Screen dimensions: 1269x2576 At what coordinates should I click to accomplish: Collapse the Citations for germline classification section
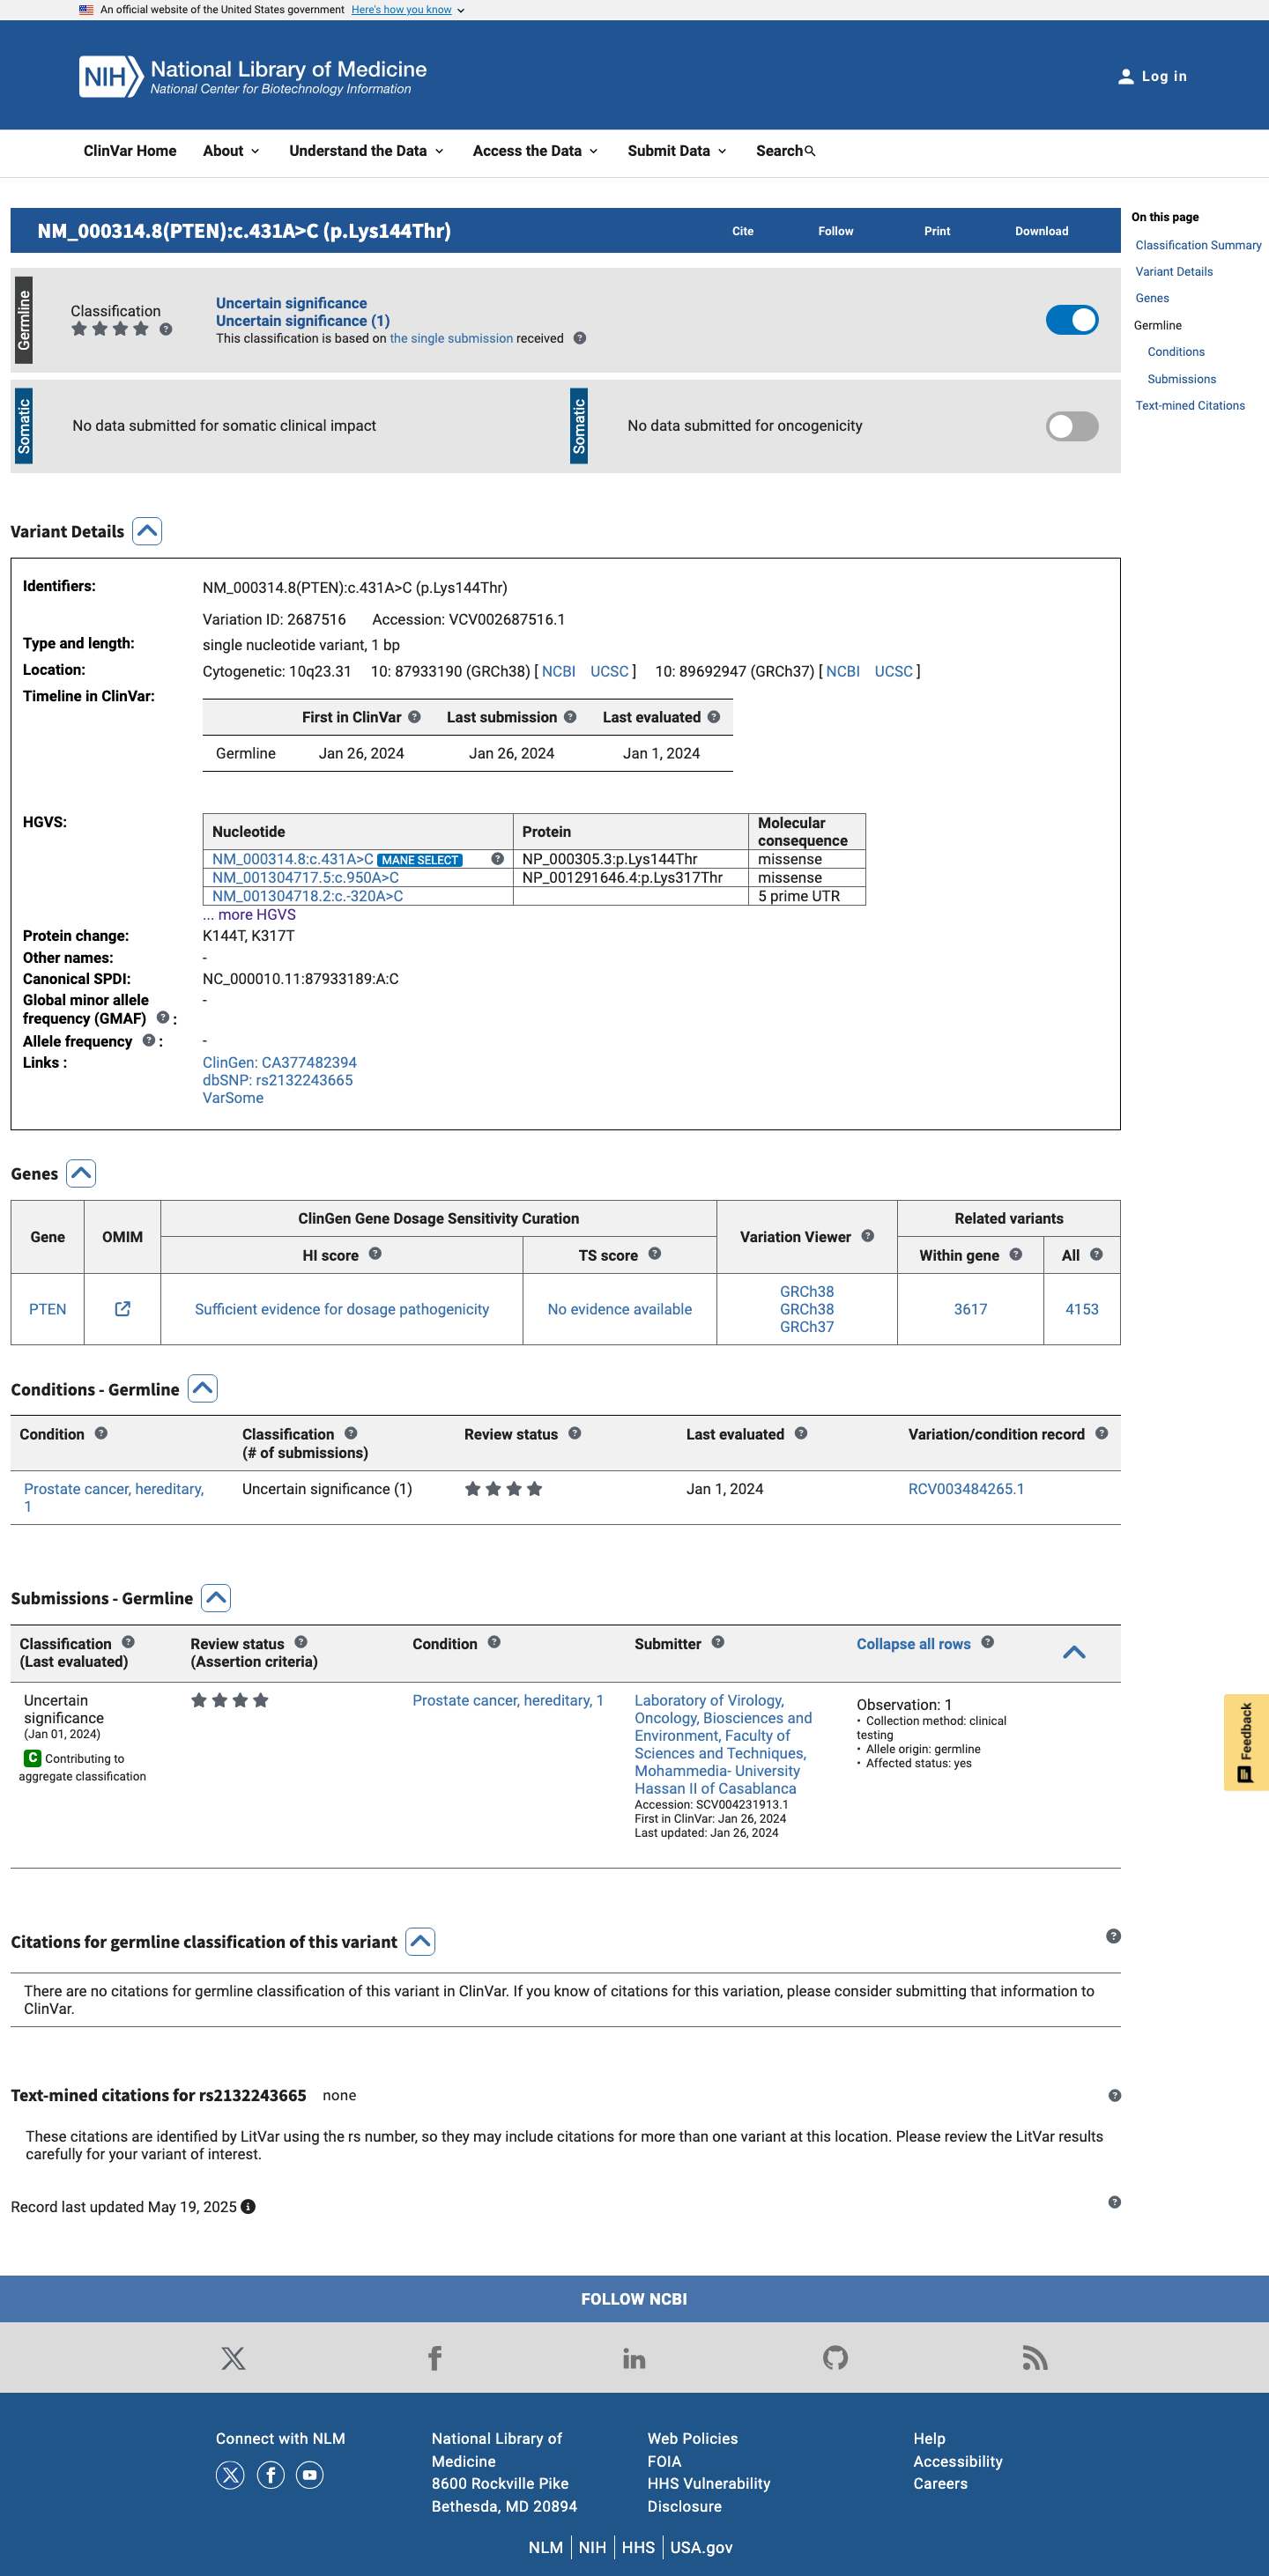(x=421, y=1941)
